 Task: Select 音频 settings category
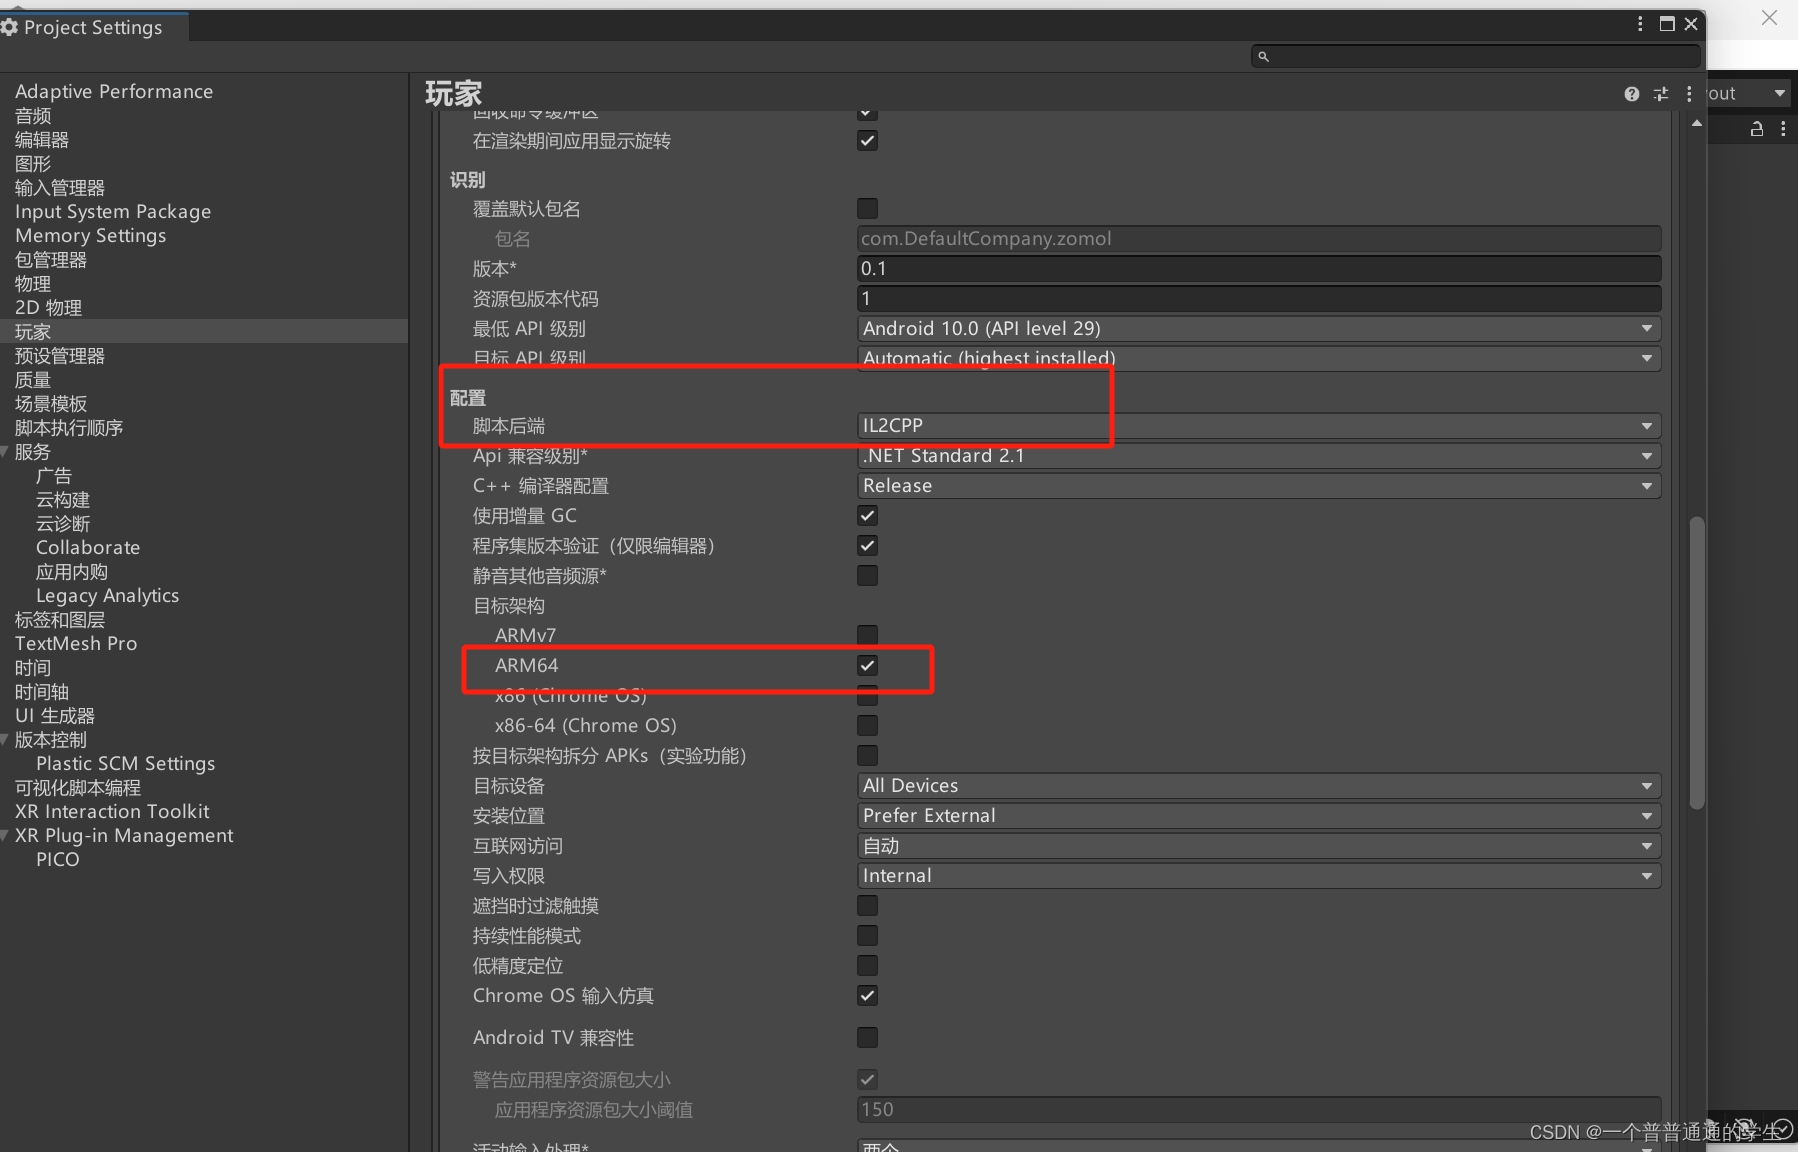click(x=33, y=116)
